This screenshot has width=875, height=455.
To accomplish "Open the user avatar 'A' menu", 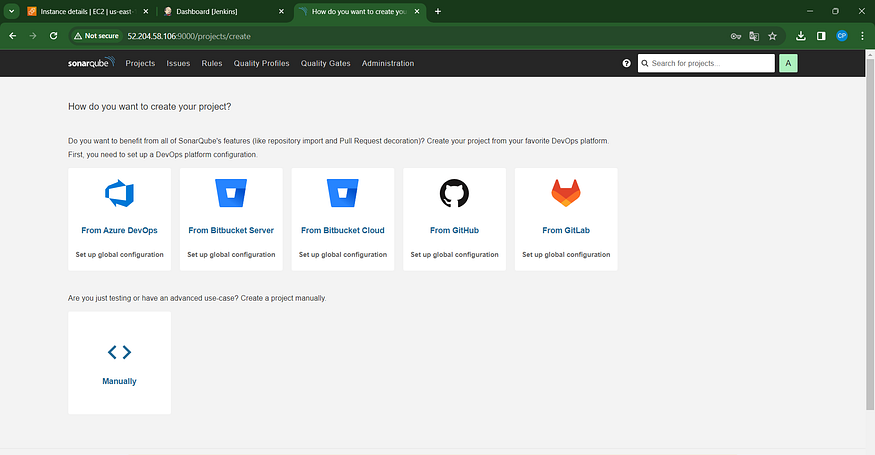I will click(x=788, y=63).
